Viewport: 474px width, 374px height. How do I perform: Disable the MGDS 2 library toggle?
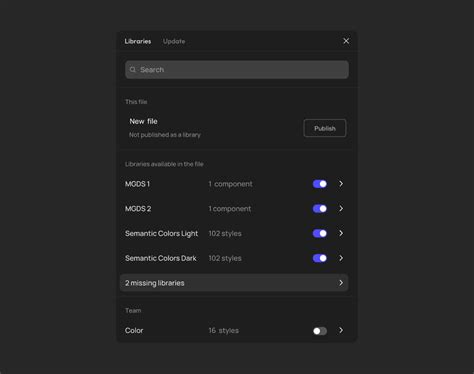coord(320,209)
